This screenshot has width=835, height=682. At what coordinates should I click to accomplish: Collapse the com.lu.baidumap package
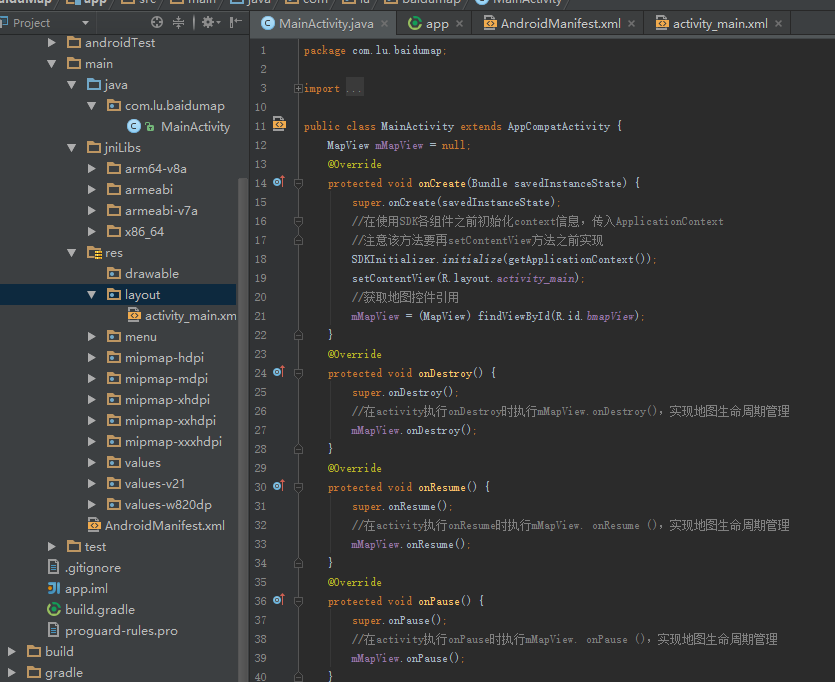[92, 106]
